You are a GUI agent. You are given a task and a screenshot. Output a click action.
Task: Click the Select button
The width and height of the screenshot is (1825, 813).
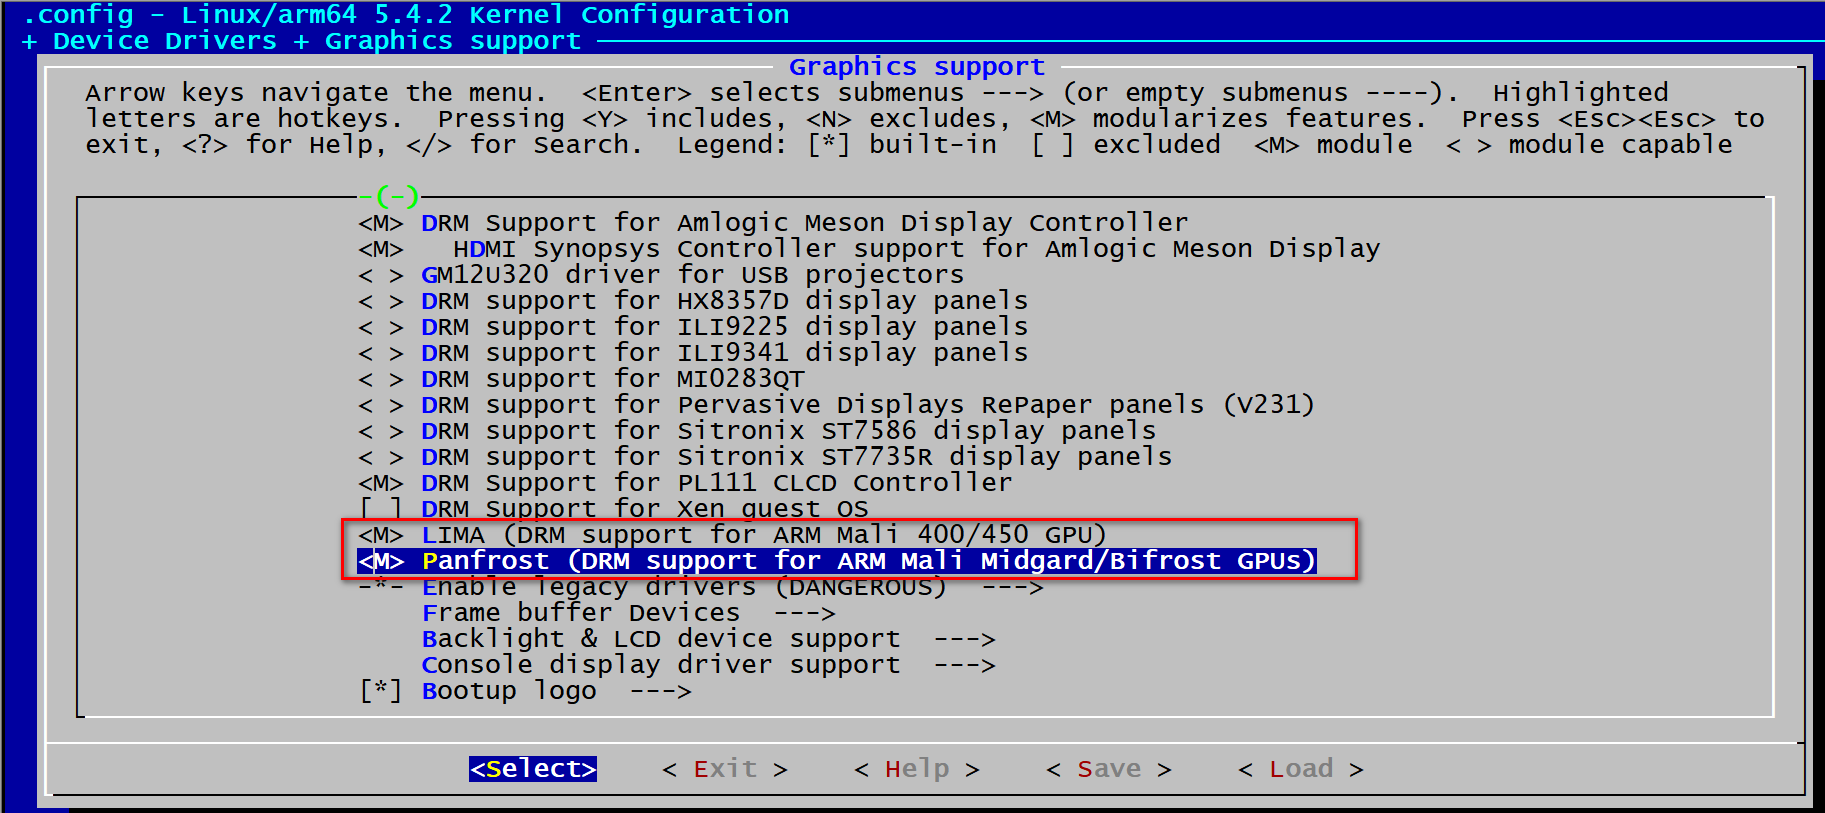pyautogui.click(x=533, y=769)
